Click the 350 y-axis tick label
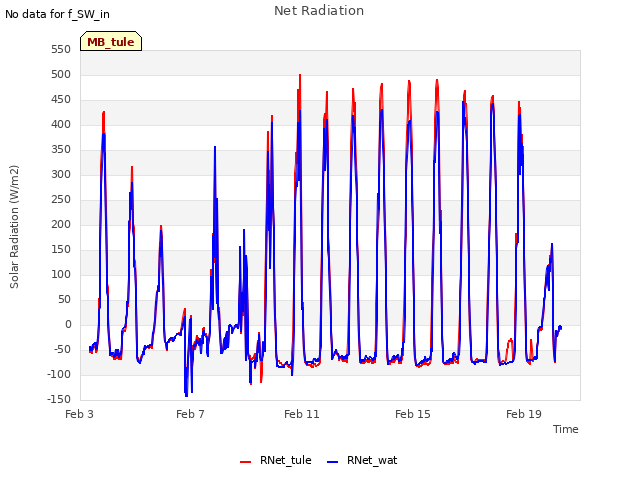The height and width of the screenshot is (480, 640). (x=61, y=149)
